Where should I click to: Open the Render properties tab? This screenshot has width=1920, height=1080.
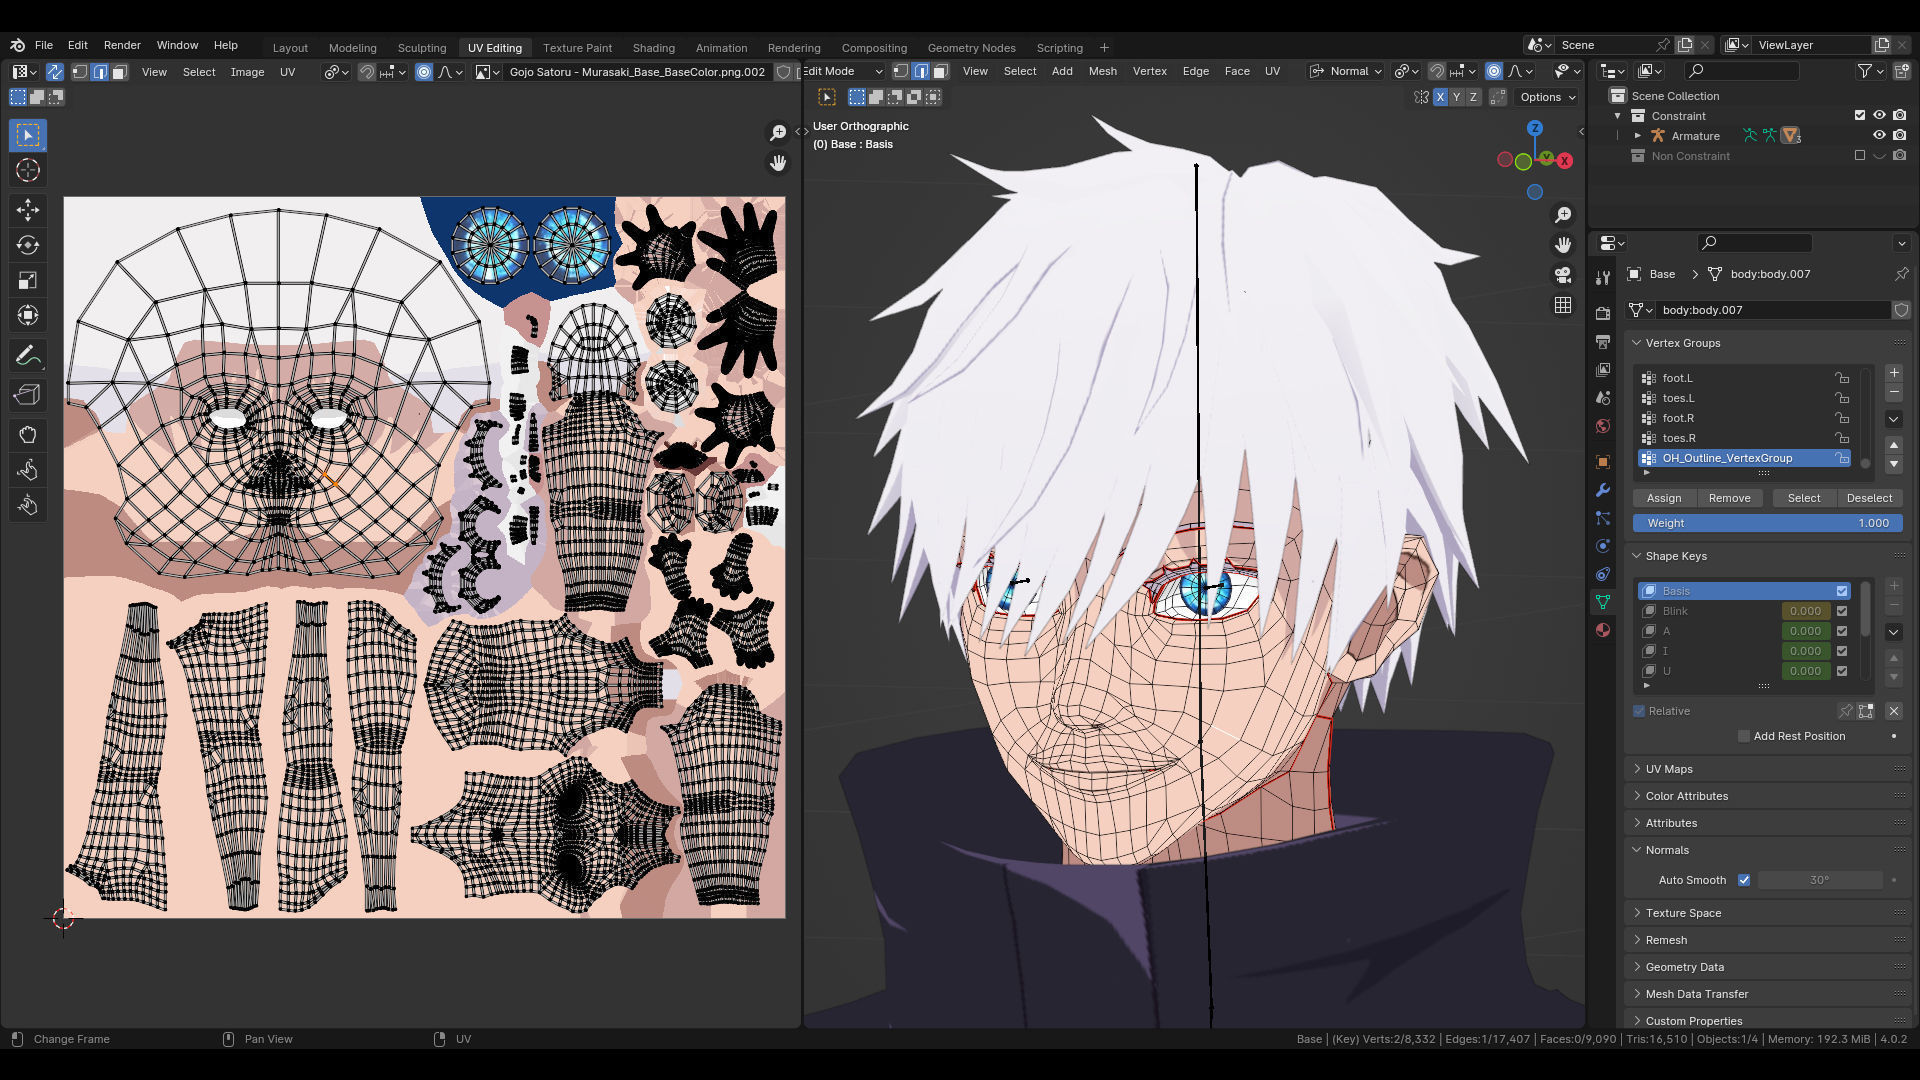pos(1603,313)
